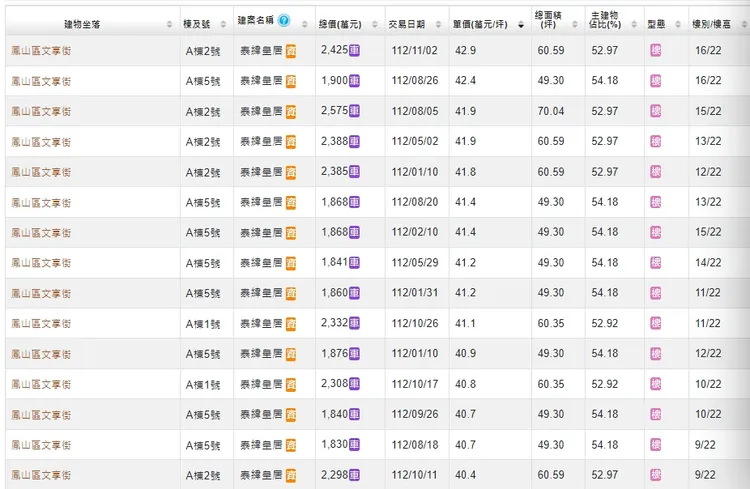Open 鳳山區文享街 link in the 1,840 row
This screenshot has height=489, width=750.
41,415
